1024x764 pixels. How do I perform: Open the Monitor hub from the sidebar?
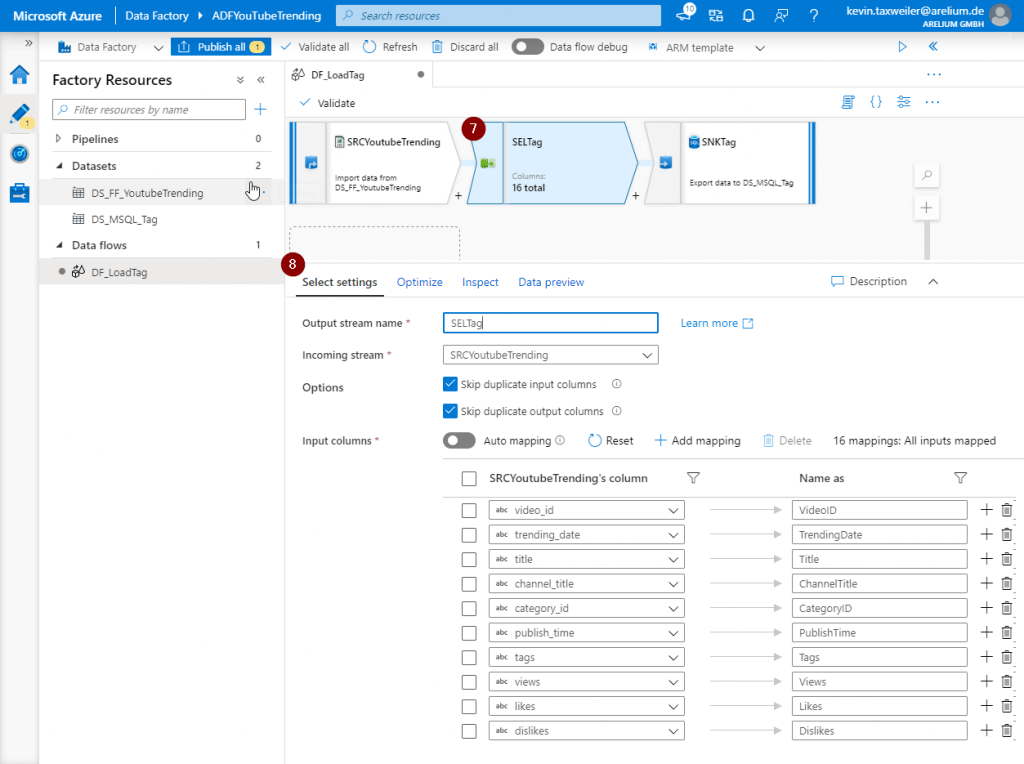click(x=18, y=153)
